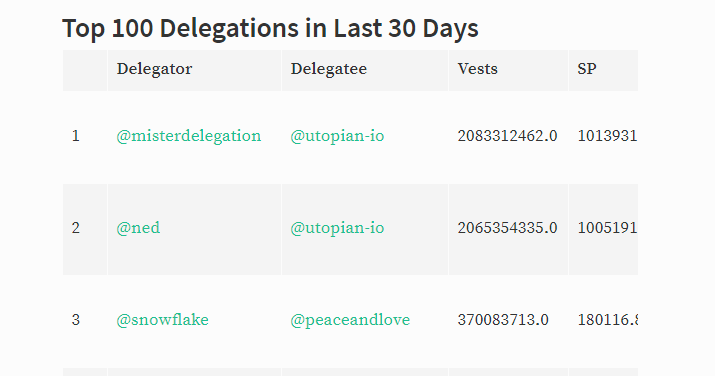The width and height of the screenshot is (715, 376).
Task: Open @utopian-io link in row 2
Action: click(x=337, y=228)
